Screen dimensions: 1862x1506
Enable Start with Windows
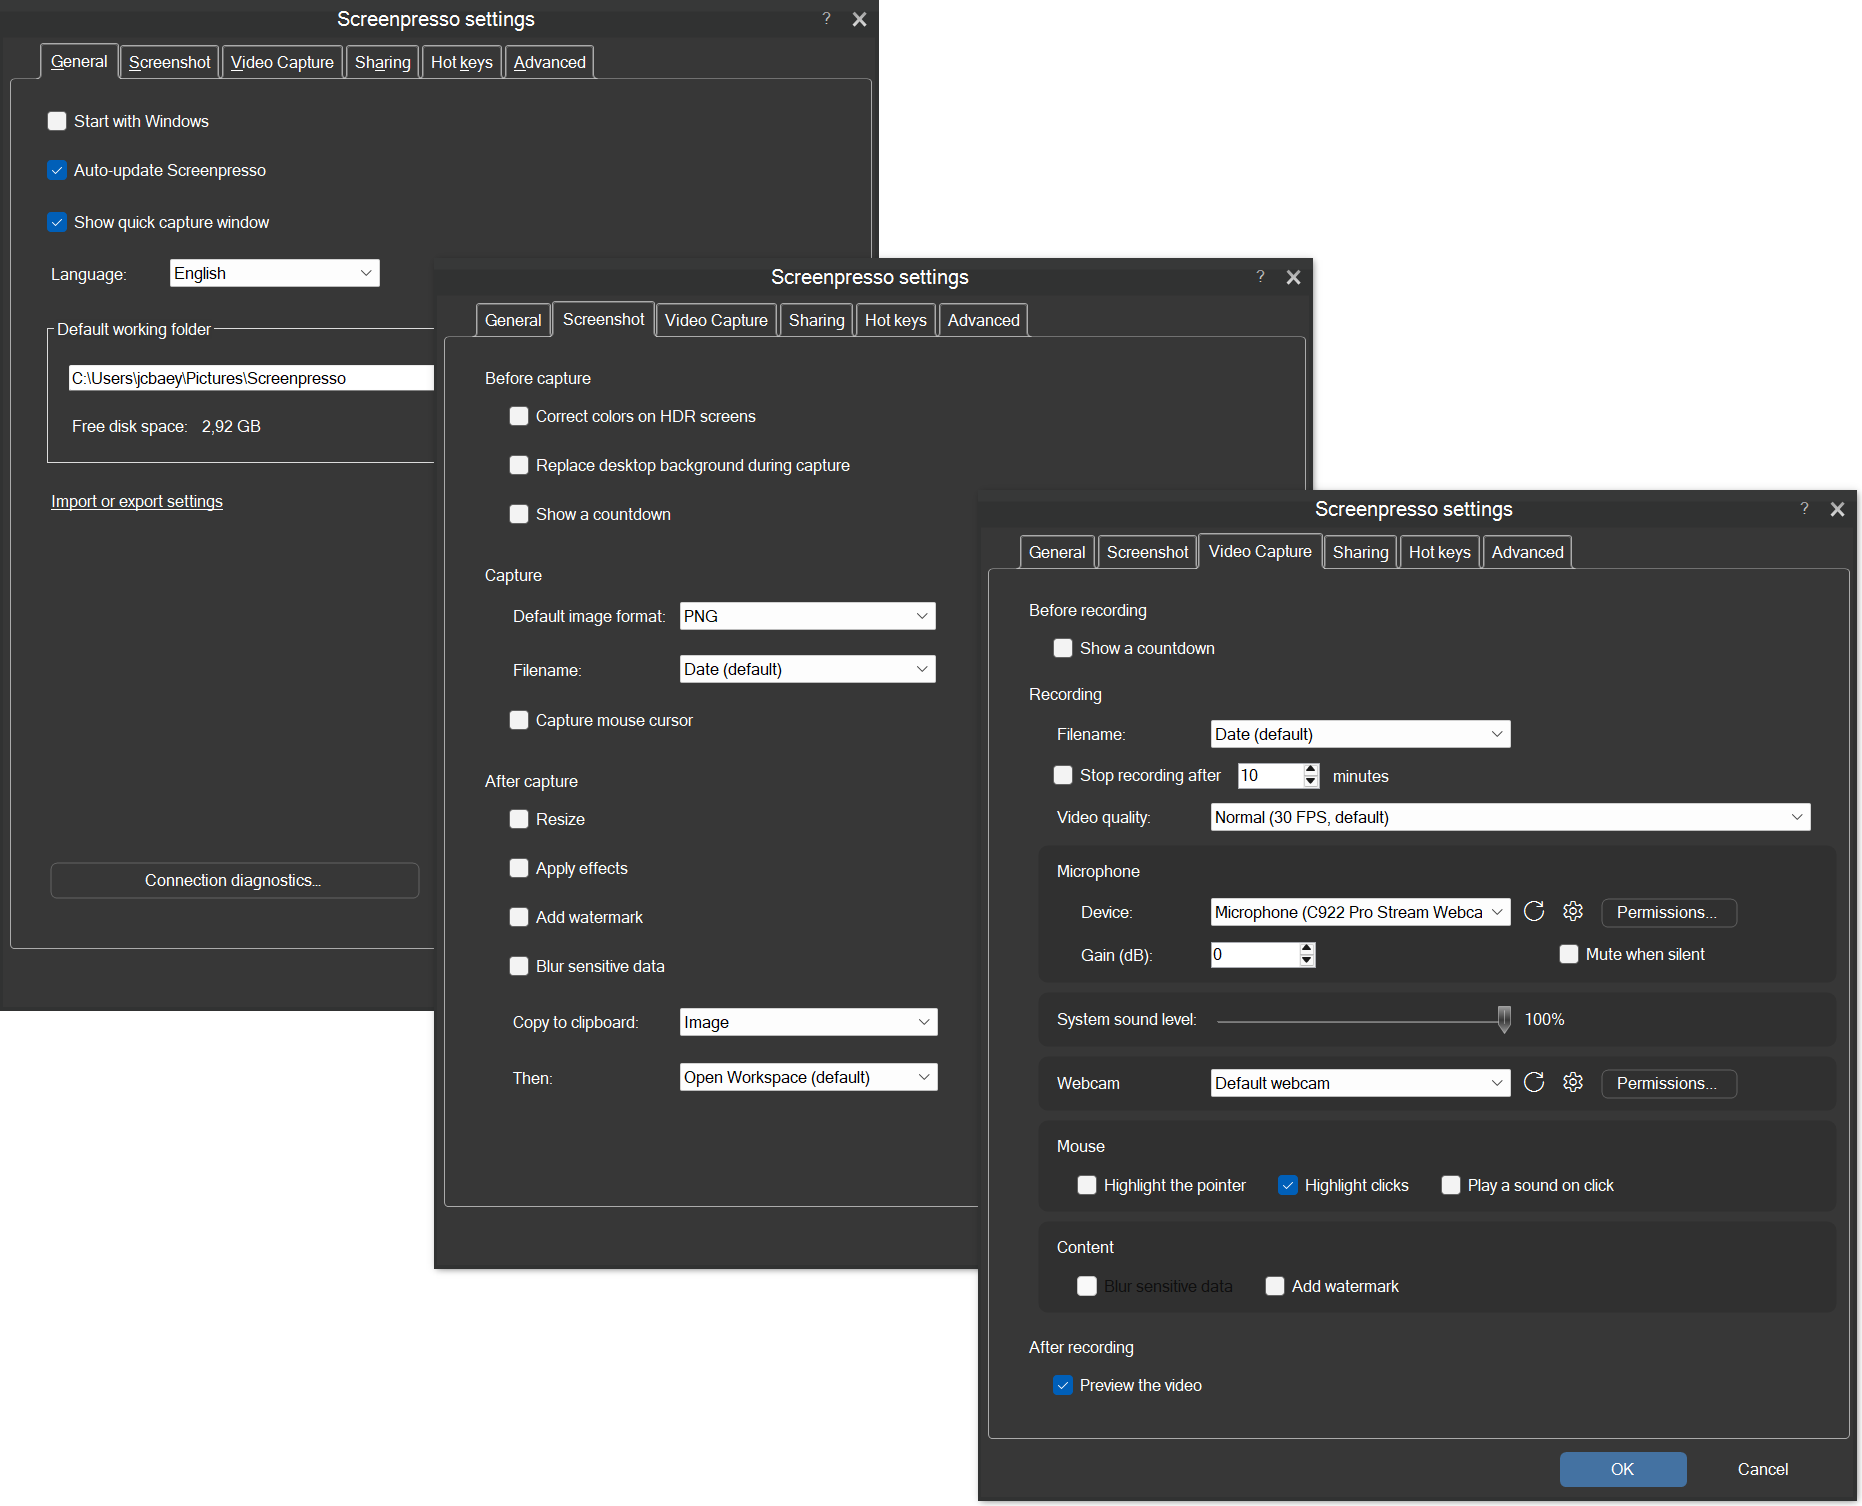pos(57,121)
